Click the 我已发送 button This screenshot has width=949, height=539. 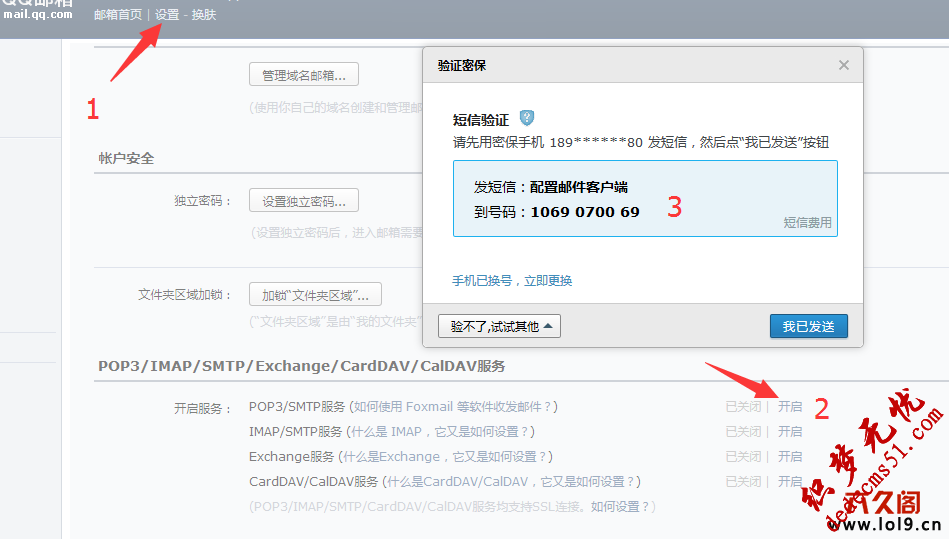(x=808, y=326)
